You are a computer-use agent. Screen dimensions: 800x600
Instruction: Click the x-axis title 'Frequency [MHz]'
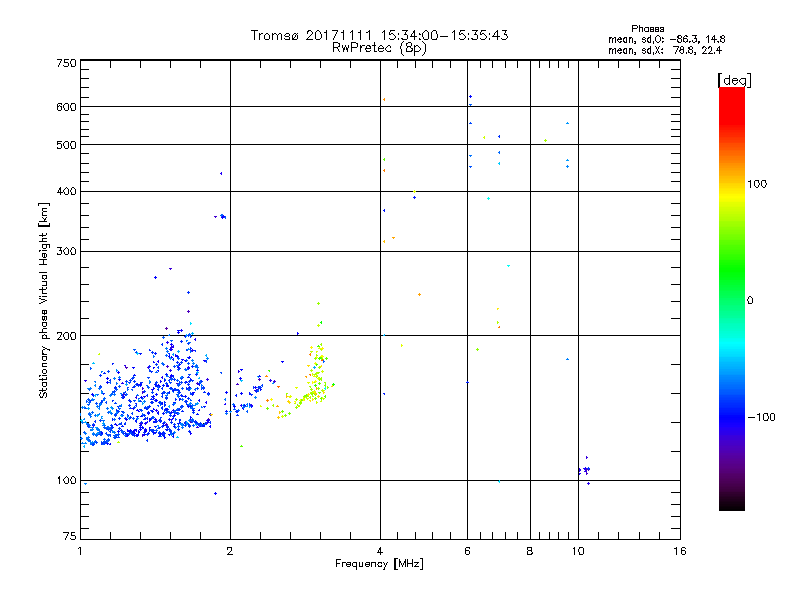tap(379, 564)
